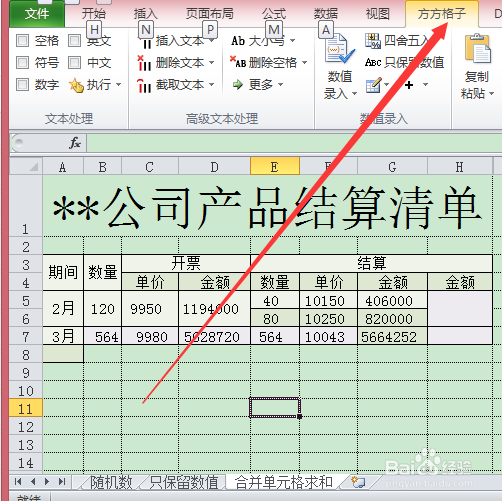502x501 pixels.
Task: Click the plus sign icon
Action: click(409, 85)
